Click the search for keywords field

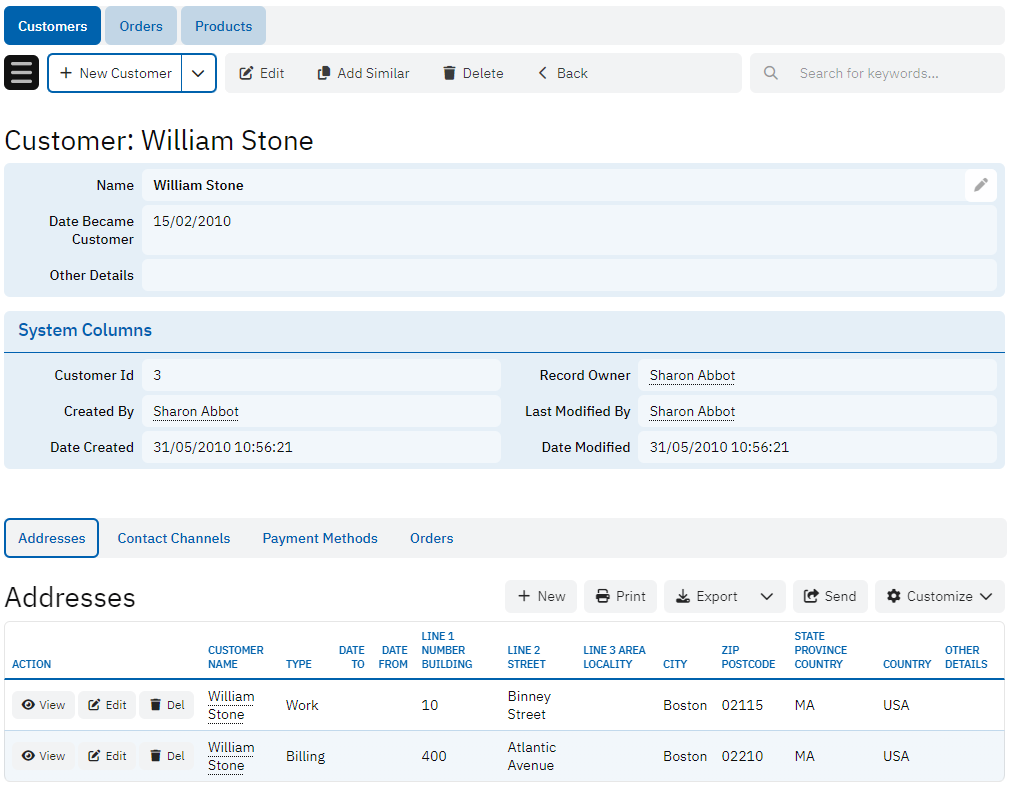tap(890, 73)
